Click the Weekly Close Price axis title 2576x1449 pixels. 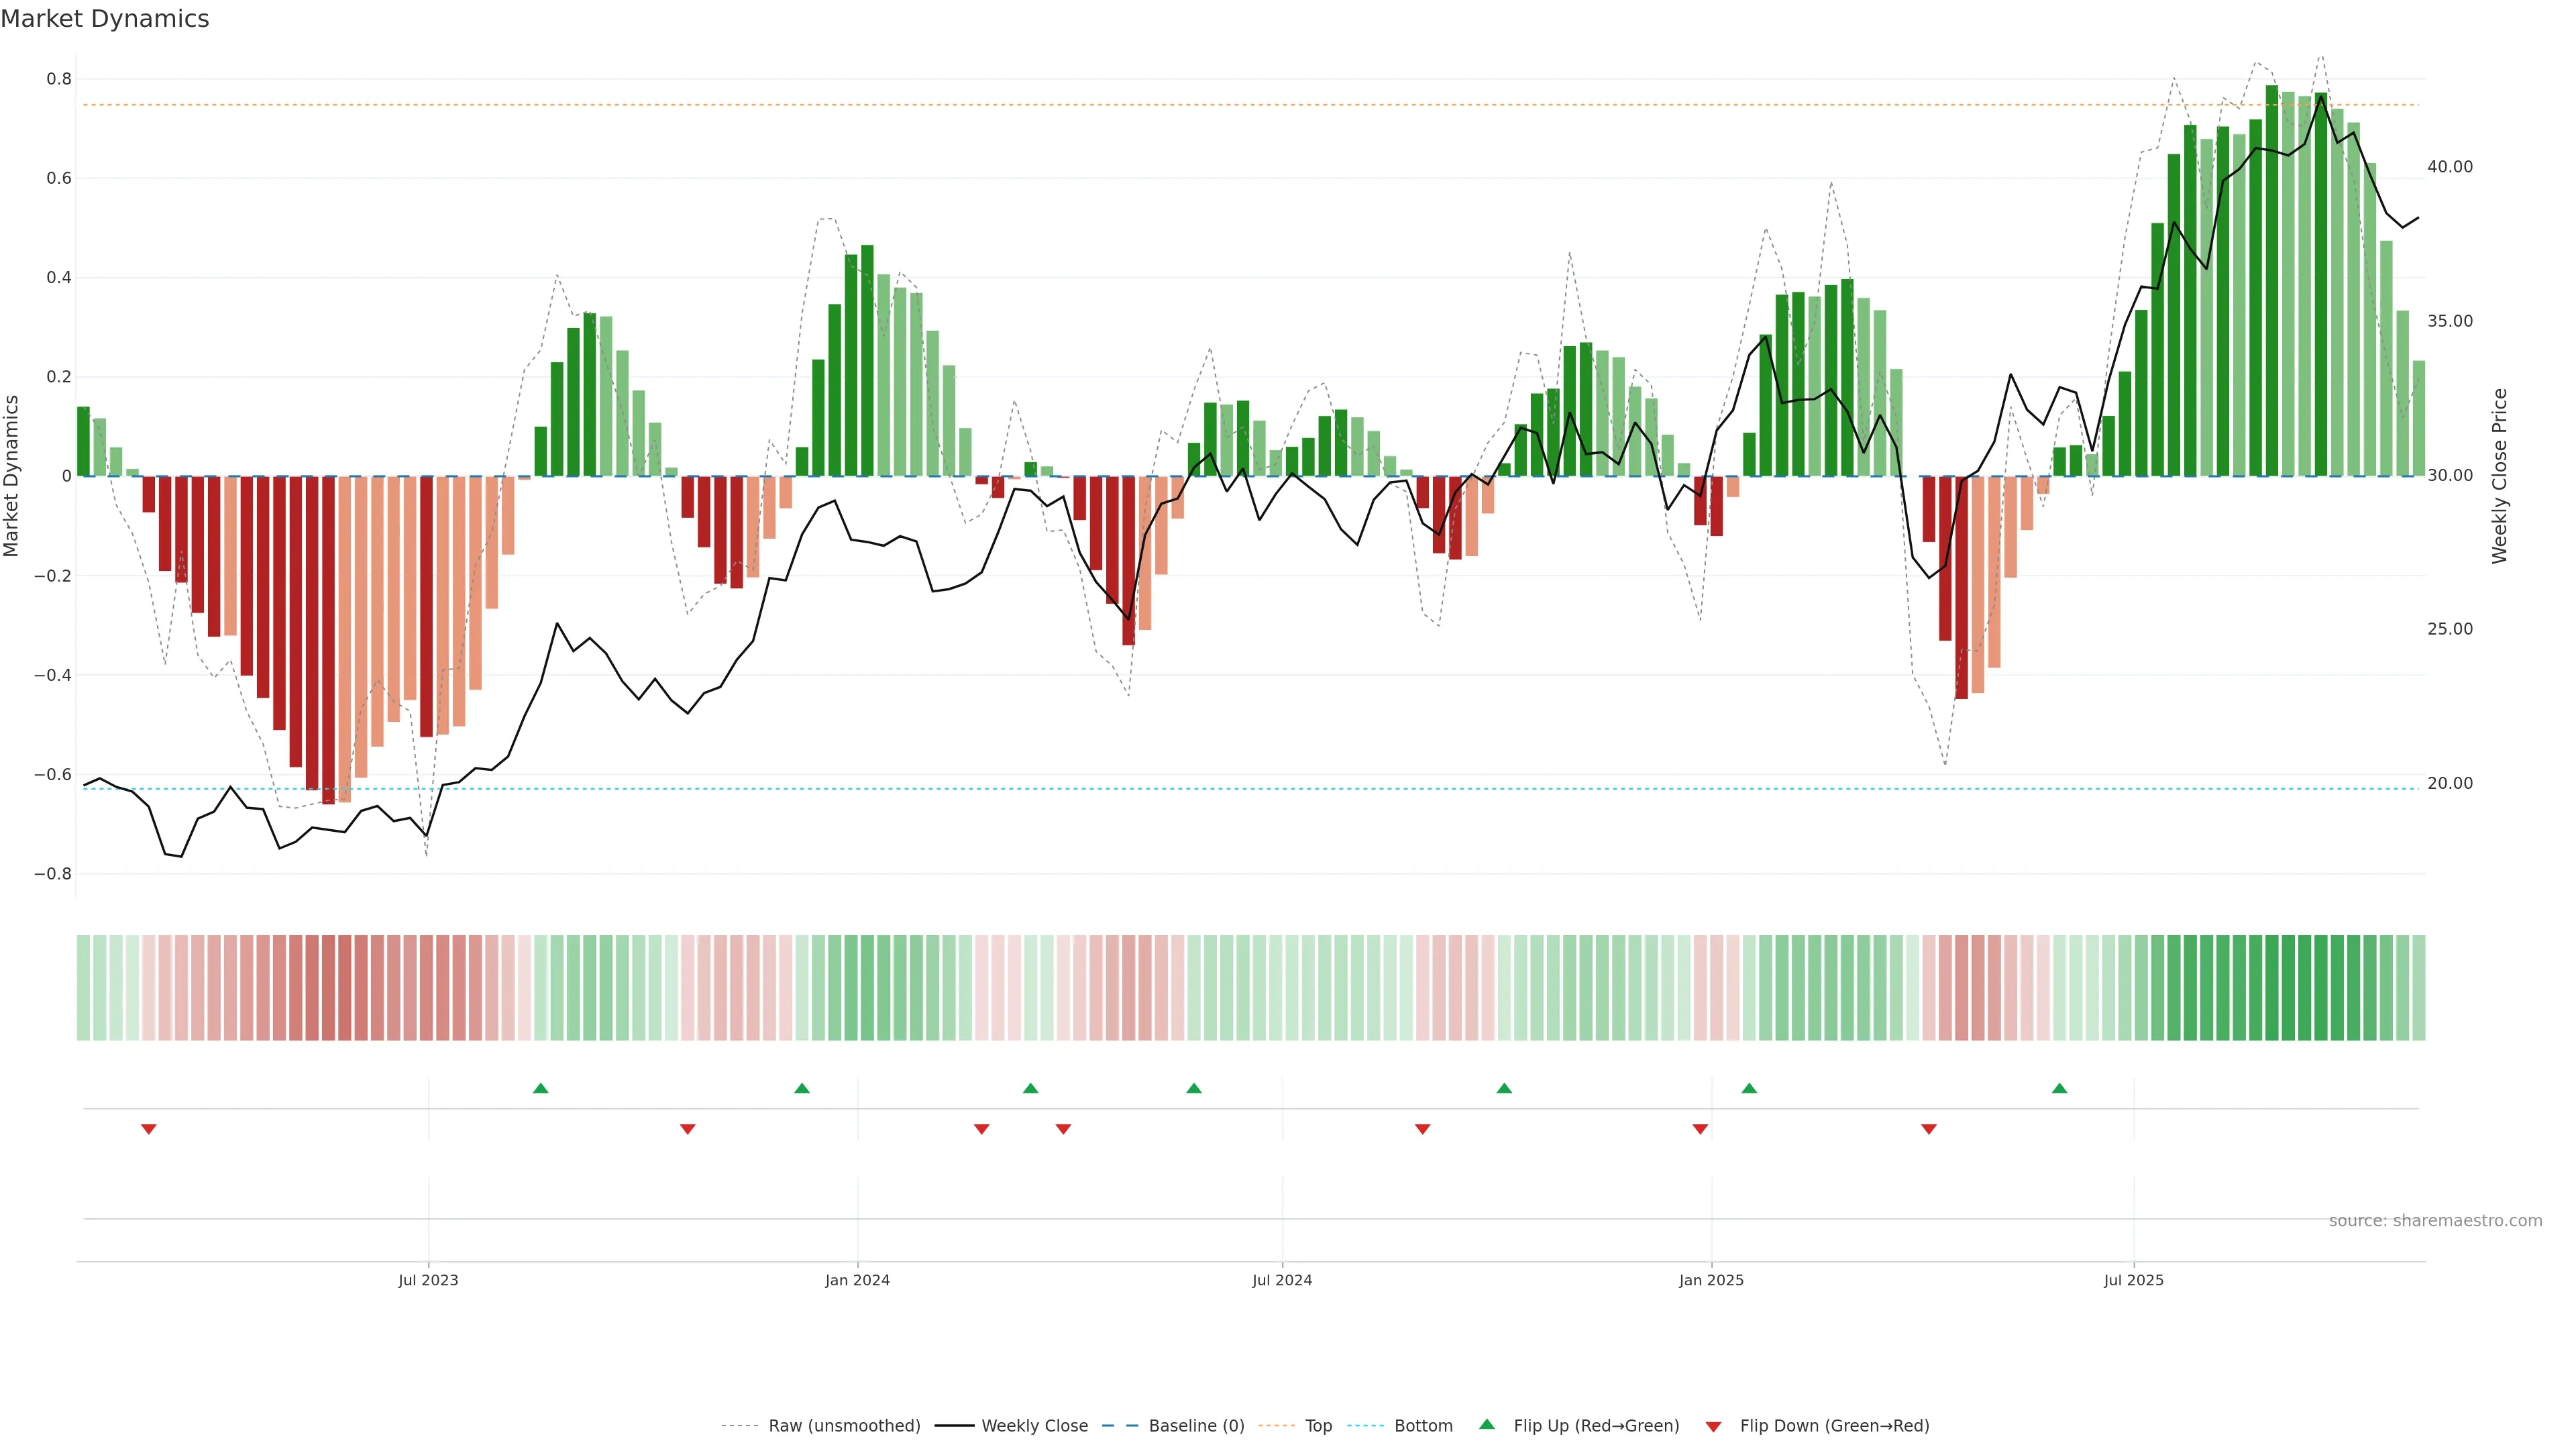pos(2499,476)
